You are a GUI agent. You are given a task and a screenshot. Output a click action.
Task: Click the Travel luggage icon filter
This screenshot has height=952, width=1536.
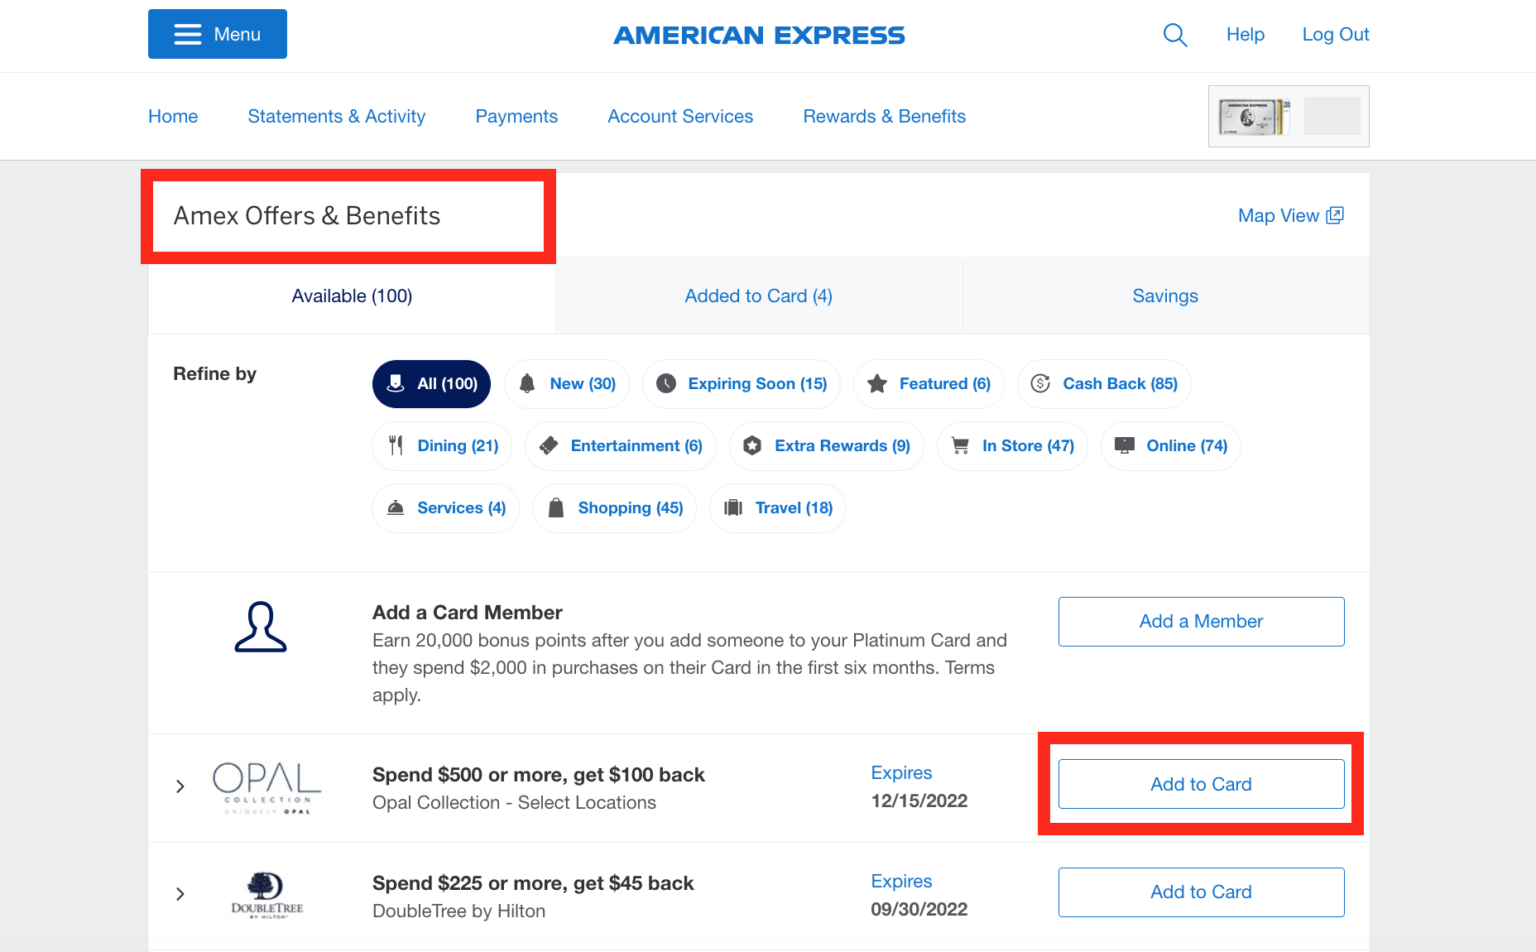click(733, 507)
